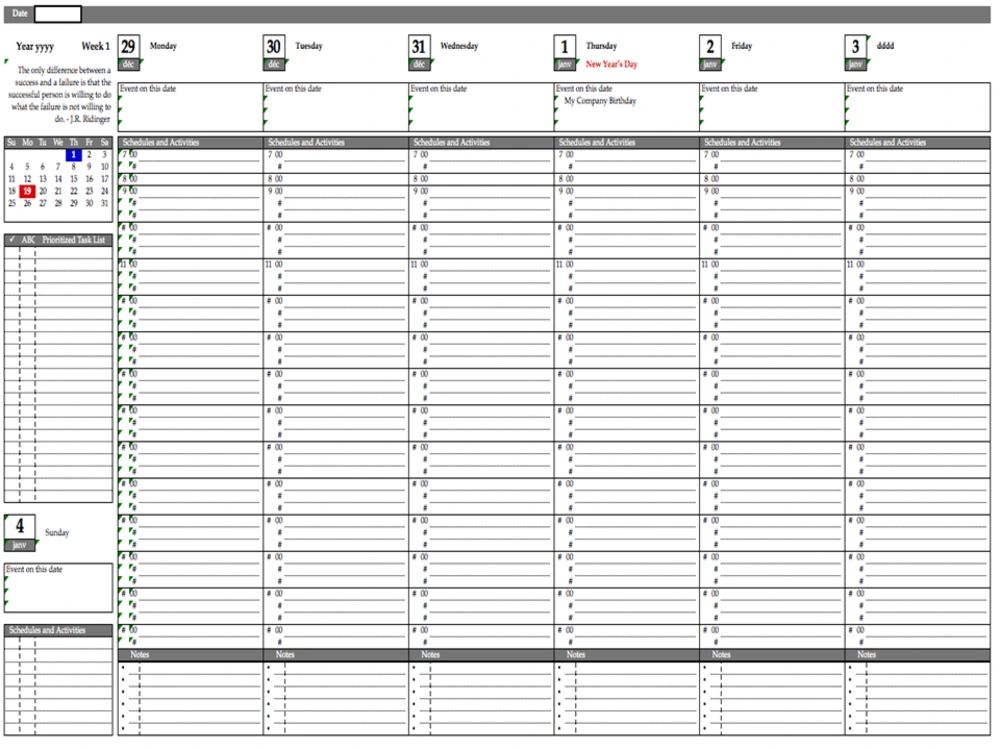The width and height of the screenshot is (1000, 750).
Task: Click the 'janv' month tag under Sunday's 4
Action: (x=20, y=546)
